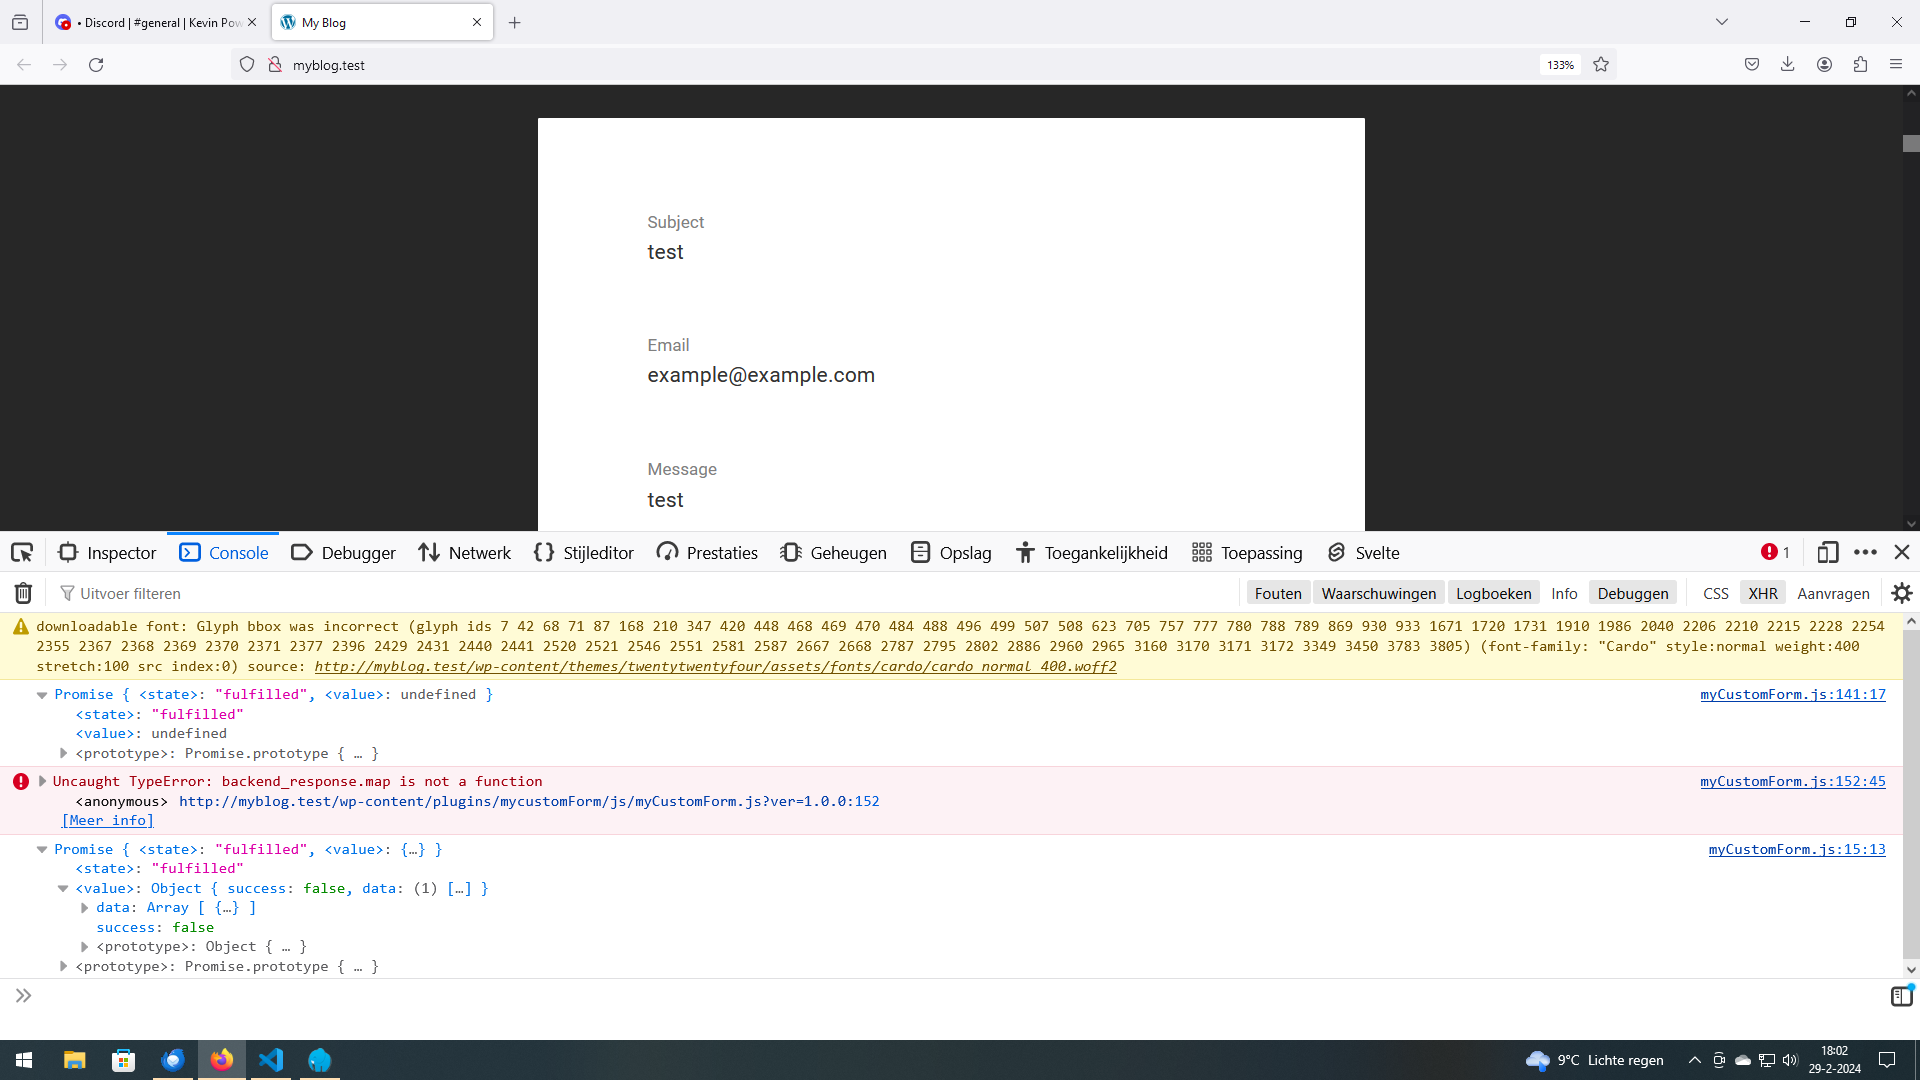Open the myCustomForm.js:152:45 source link
This screenshot has height=1080, width=1920.
pyautogui.click(x=1792, y=782)
